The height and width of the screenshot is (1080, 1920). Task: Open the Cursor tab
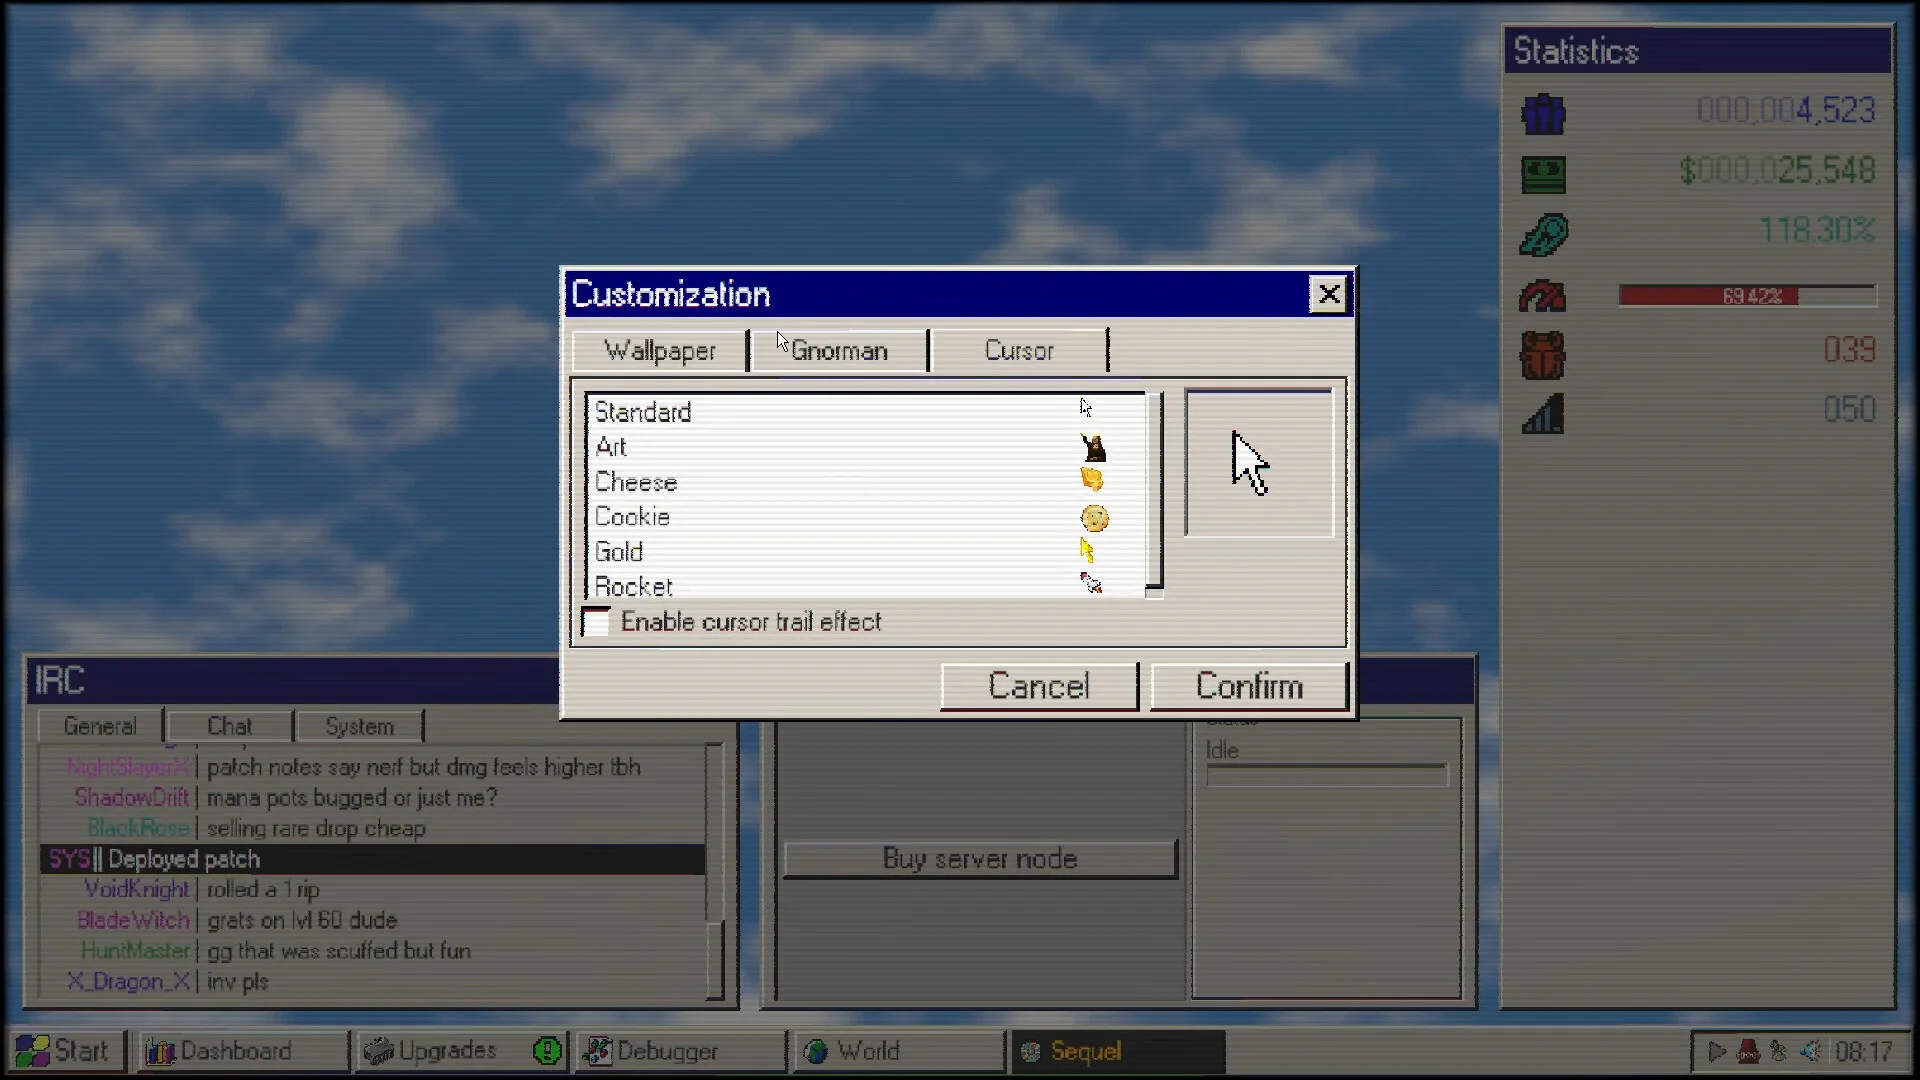coord(1018,351)
